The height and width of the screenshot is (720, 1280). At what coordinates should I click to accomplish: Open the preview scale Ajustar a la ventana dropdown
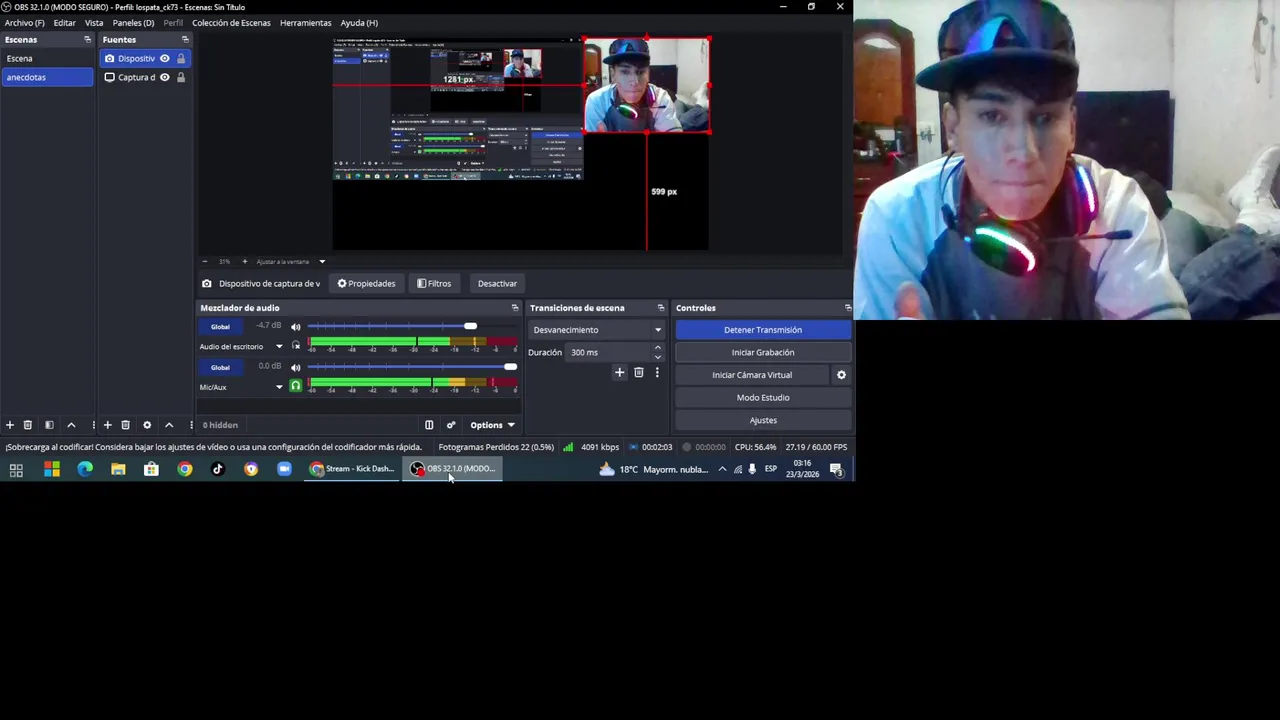[291, 262]
